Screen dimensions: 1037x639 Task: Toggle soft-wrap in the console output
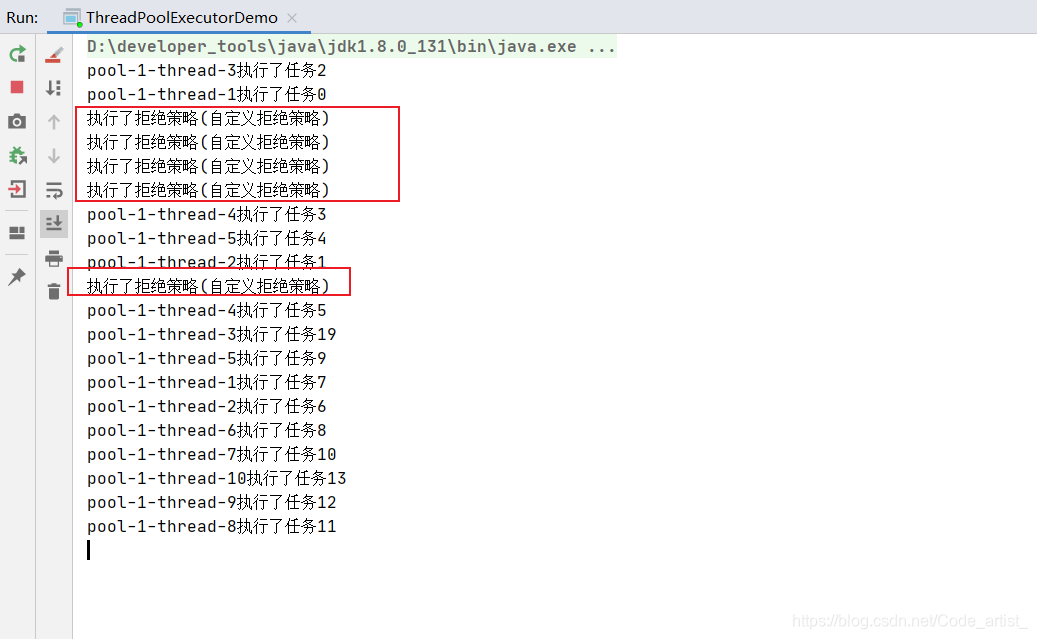click(x=54, y=191)
